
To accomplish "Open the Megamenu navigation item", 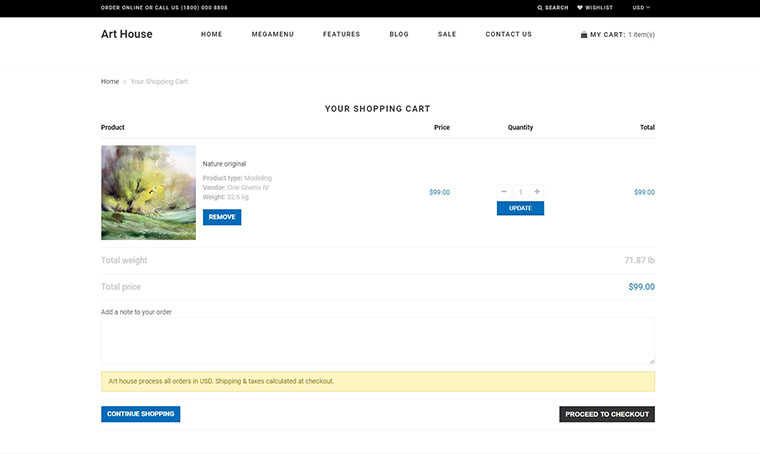I will pyautogui.click(x=272, y=34).
